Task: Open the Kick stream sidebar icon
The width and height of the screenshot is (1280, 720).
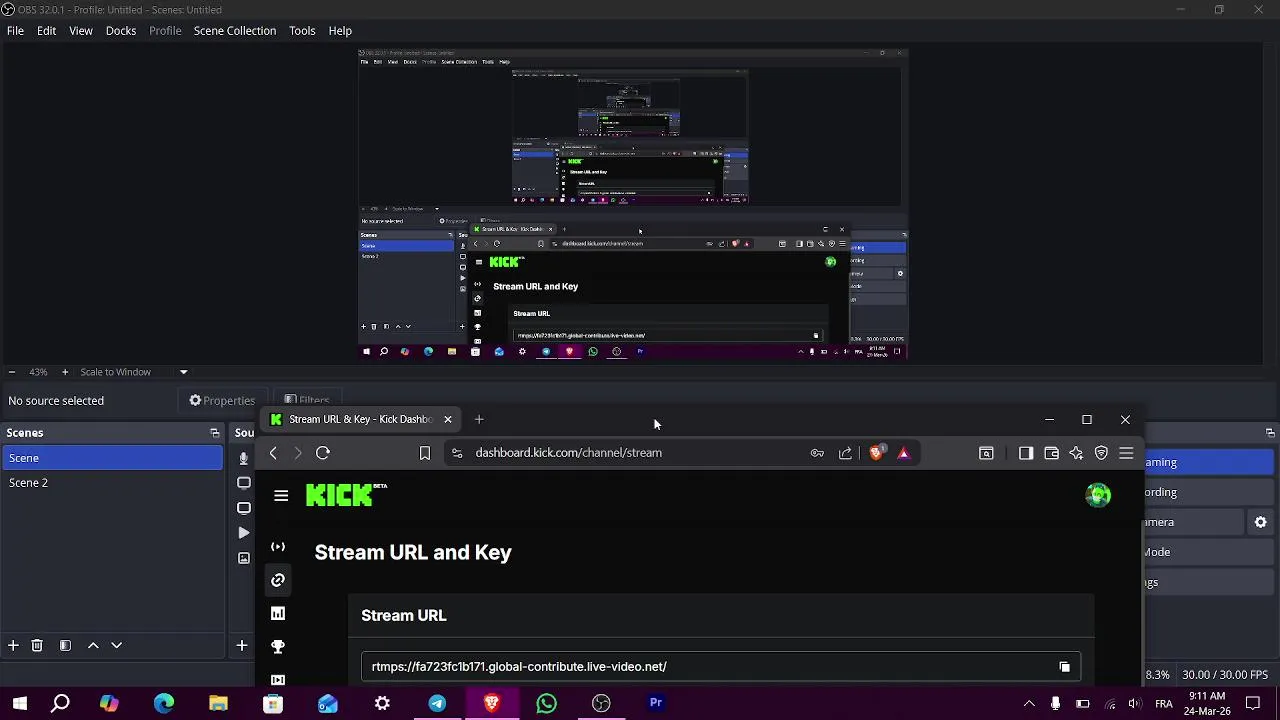Action: [x=278, y=547]
